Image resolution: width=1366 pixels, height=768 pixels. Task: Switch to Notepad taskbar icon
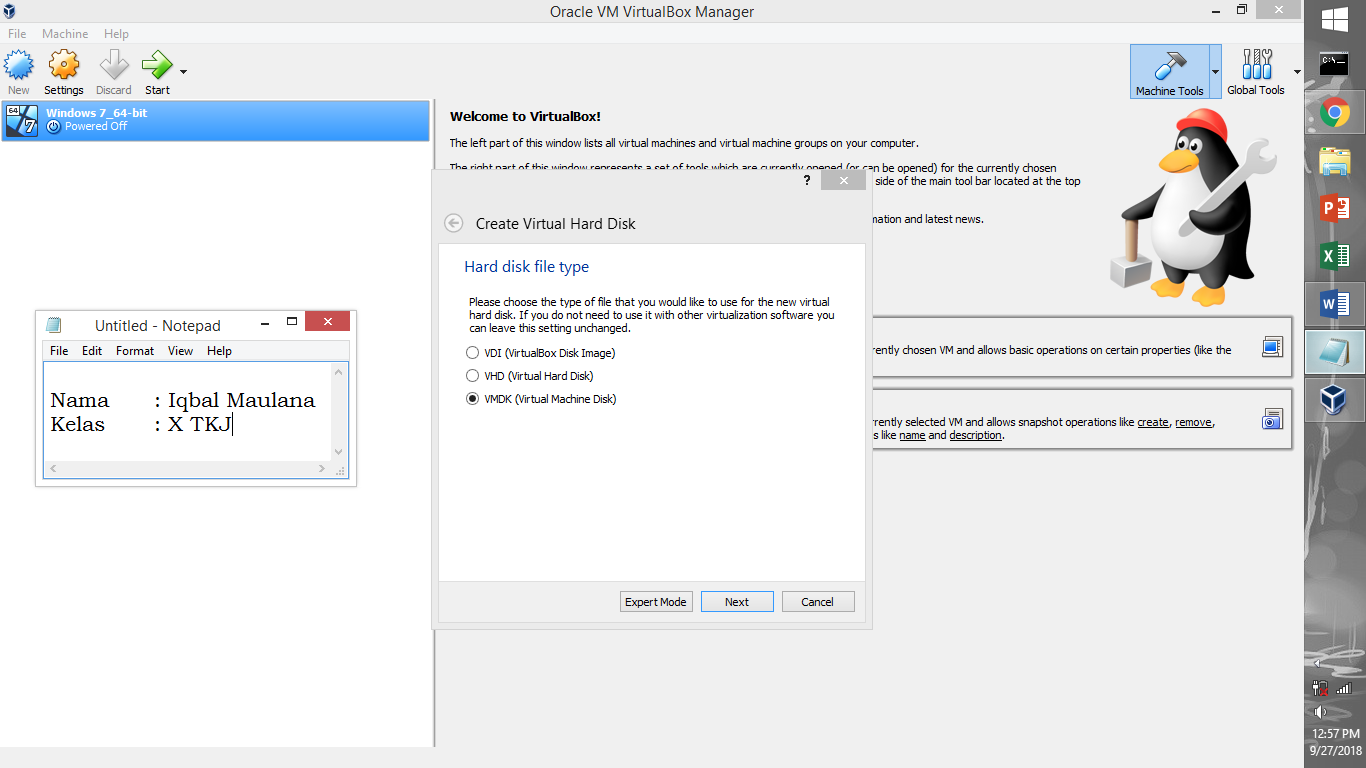pos(1334,352)
